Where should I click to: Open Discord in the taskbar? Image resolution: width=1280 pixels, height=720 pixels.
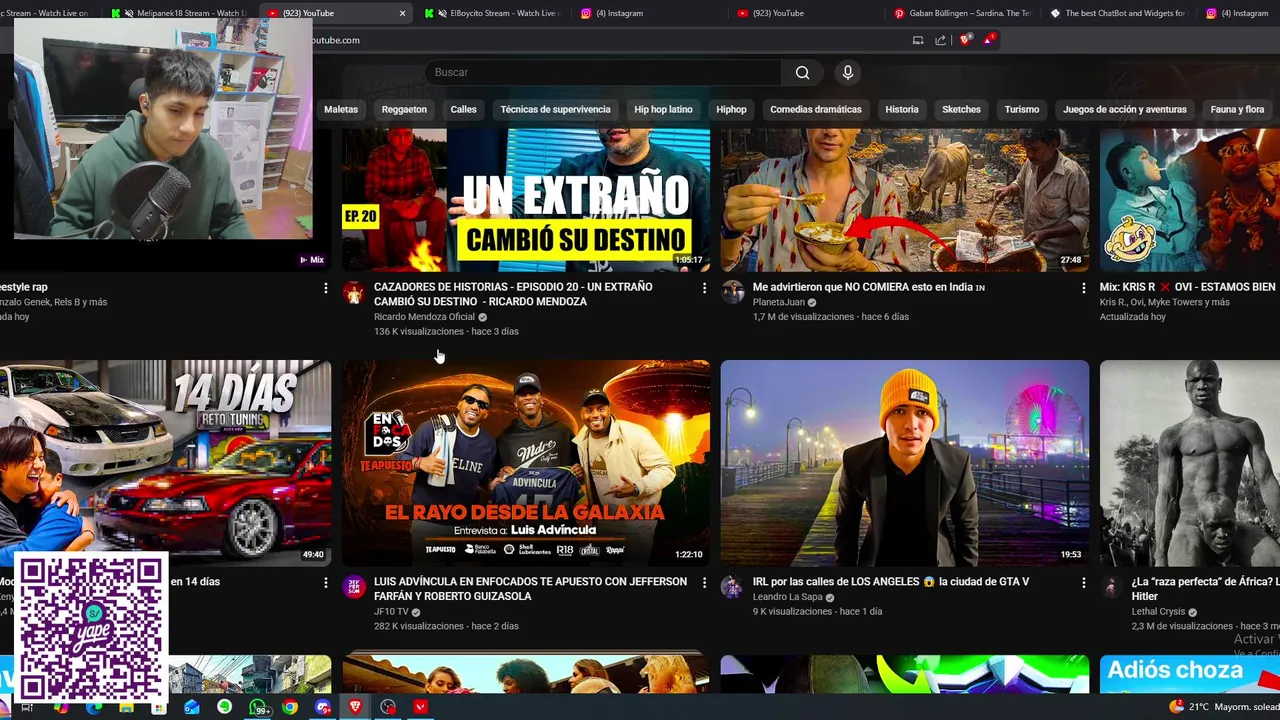(x=322, y=707)
